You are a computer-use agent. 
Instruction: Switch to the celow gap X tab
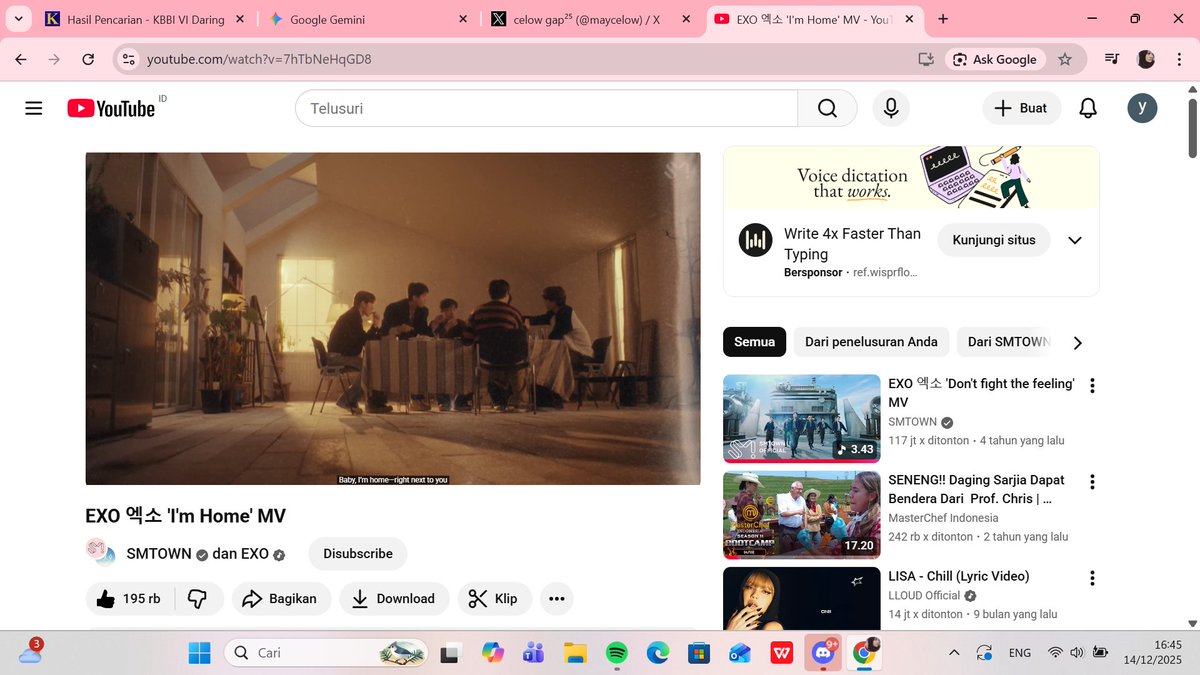point(590,19)
